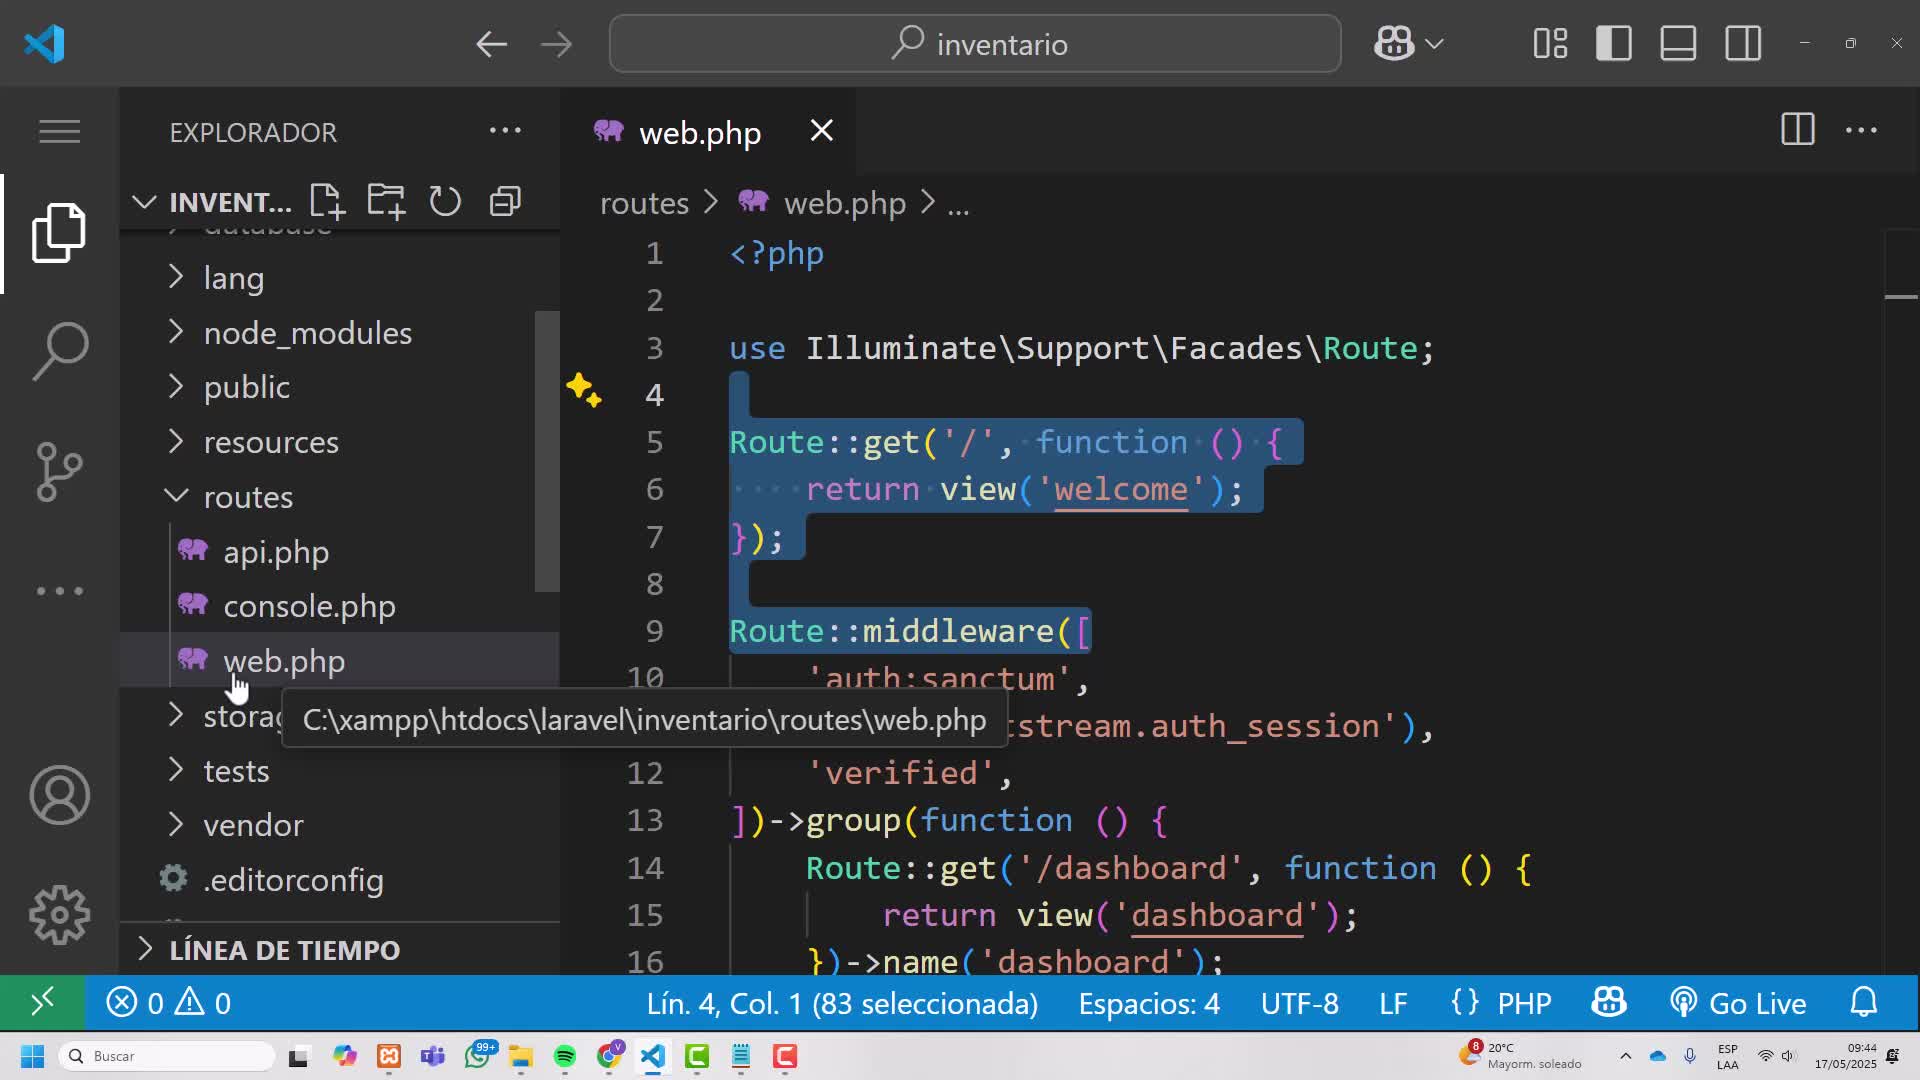1920x1080 pixels.
Task: Split the editor to the right
Action: [1797, 130]
